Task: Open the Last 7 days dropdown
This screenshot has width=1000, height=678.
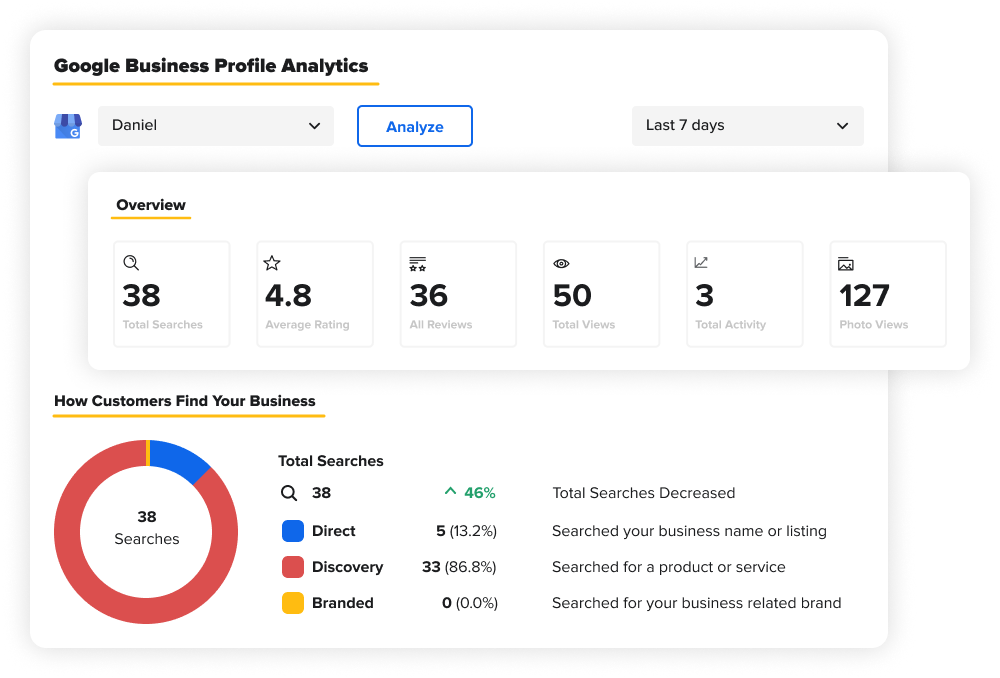Action: [x=747, y=126]
